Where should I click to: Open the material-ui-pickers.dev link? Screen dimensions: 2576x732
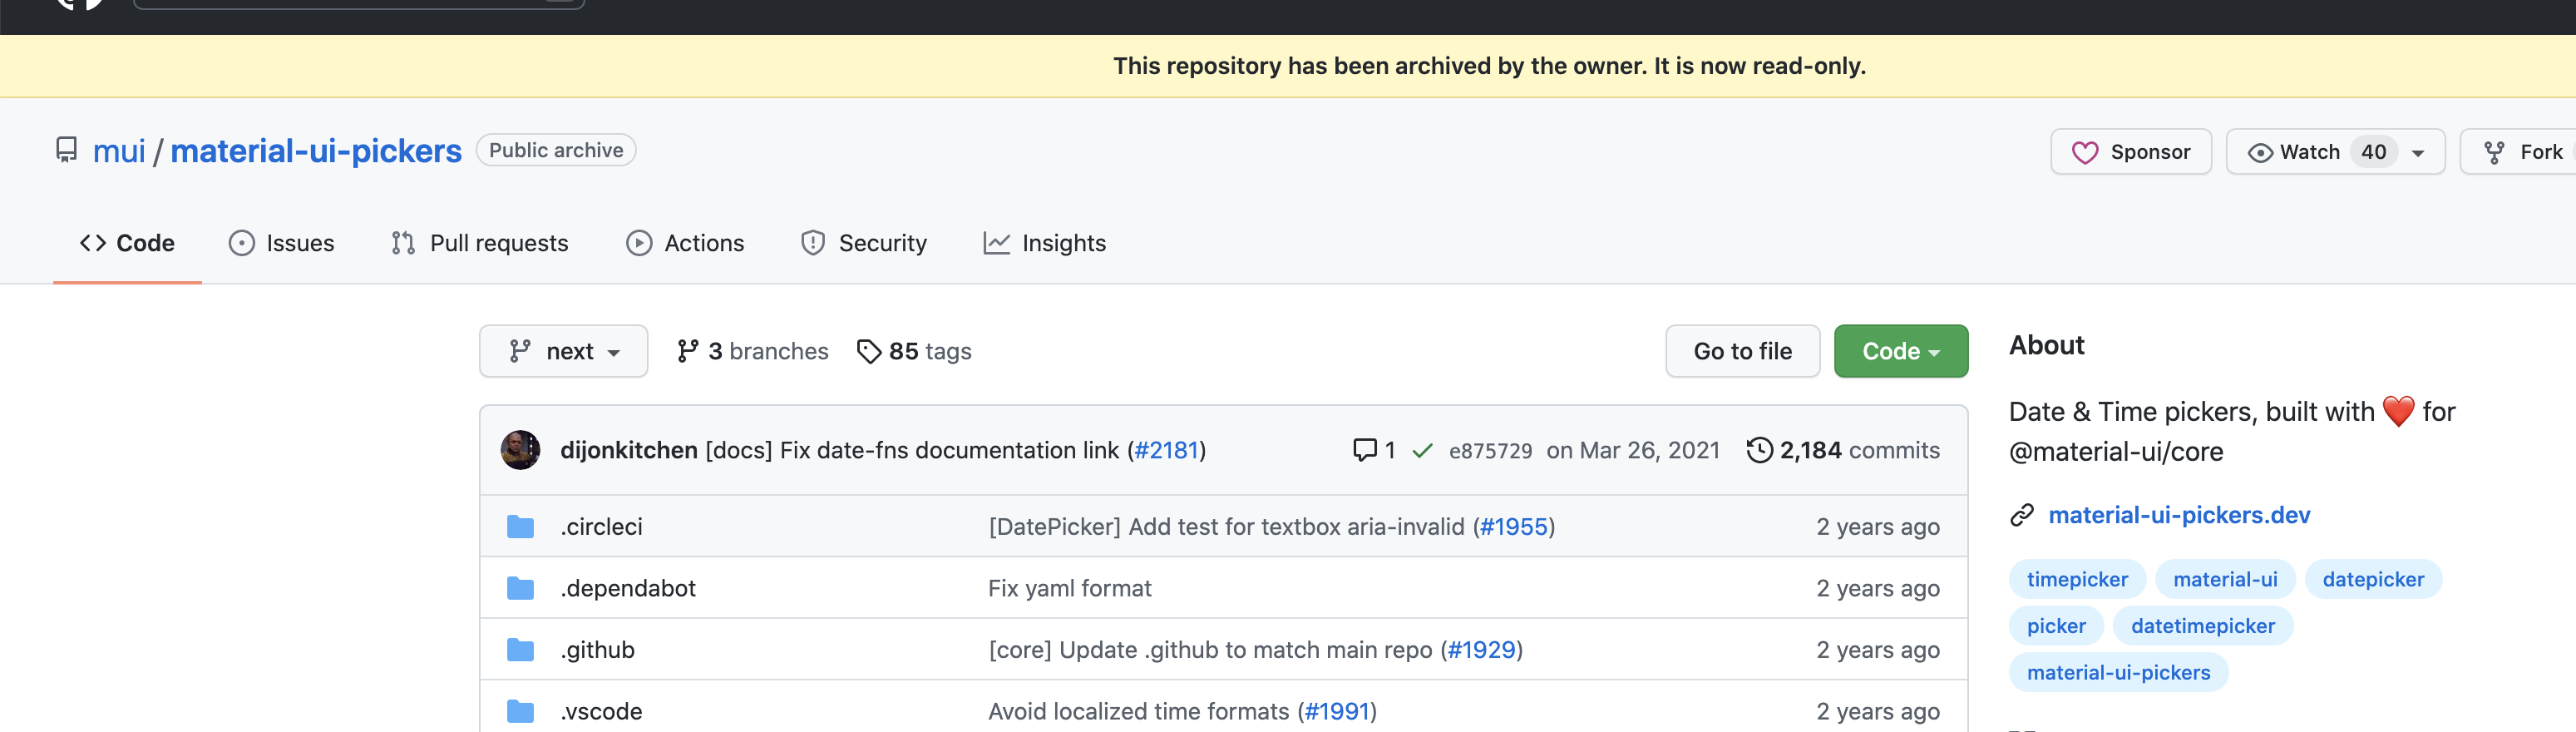coord(2179,515)
